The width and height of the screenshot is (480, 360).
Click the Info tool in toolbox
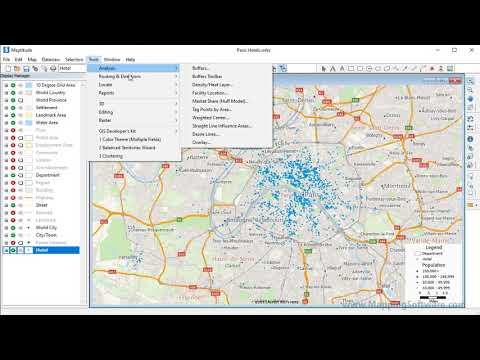point(470,139)
